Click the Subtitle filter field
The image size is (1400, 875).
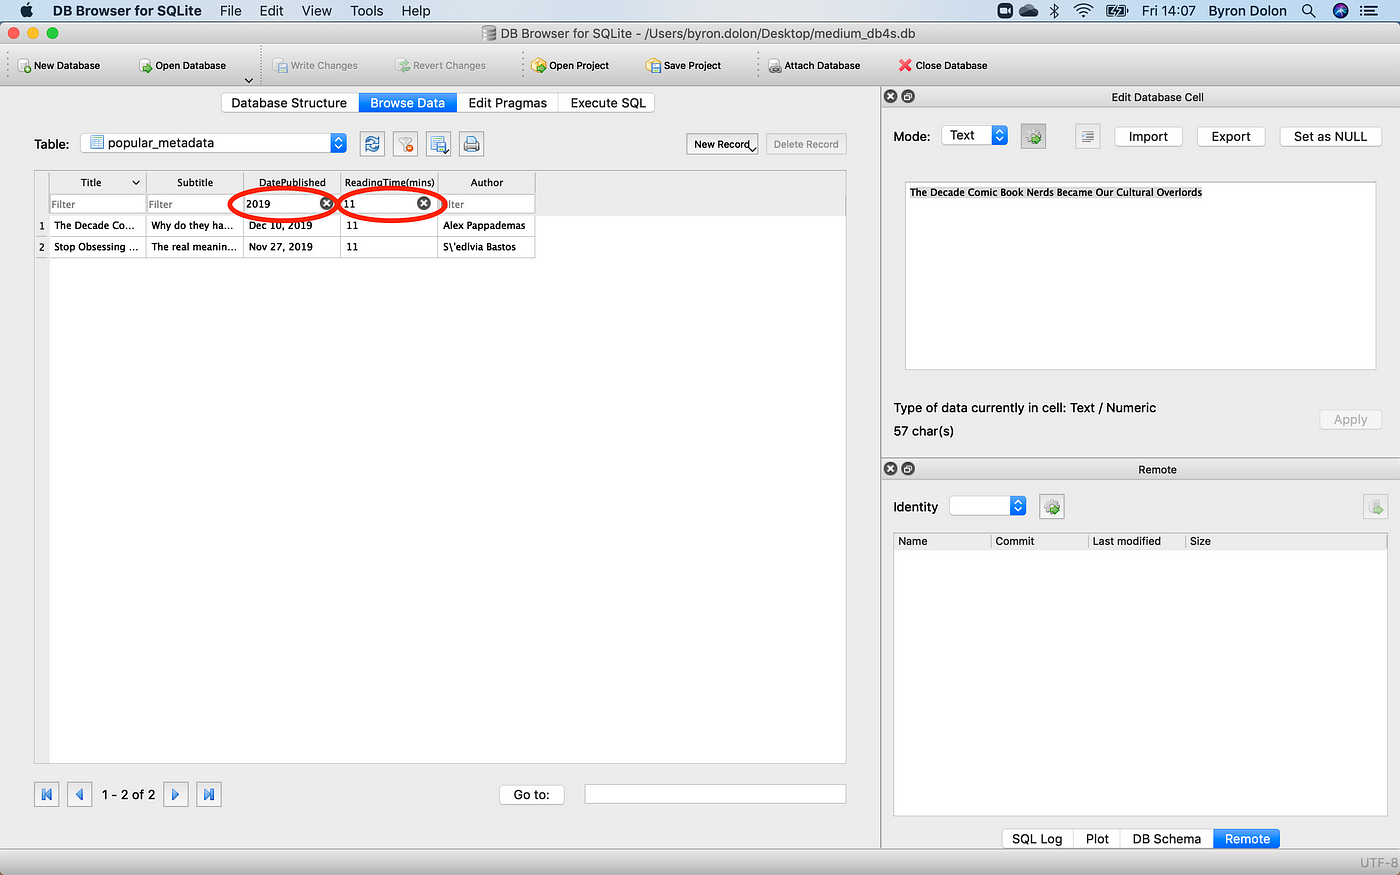coord(195,204)
